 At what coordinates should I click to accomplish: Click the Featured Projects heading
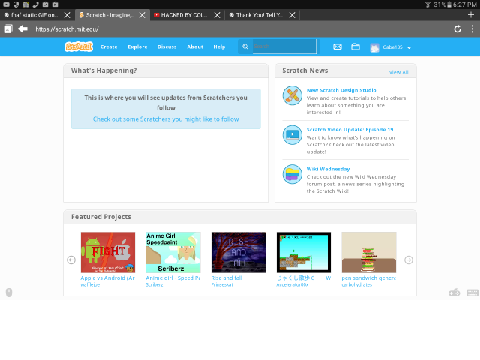coord(101,217)
